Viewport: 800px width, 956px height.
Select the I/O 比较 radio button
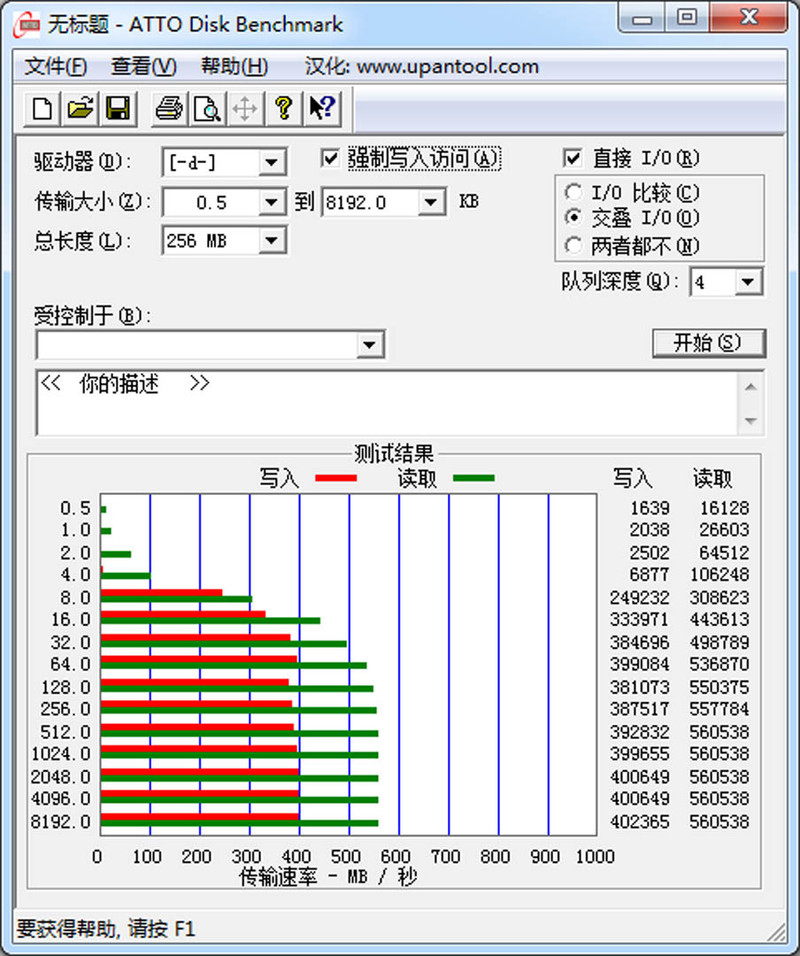tap(573, 192)
